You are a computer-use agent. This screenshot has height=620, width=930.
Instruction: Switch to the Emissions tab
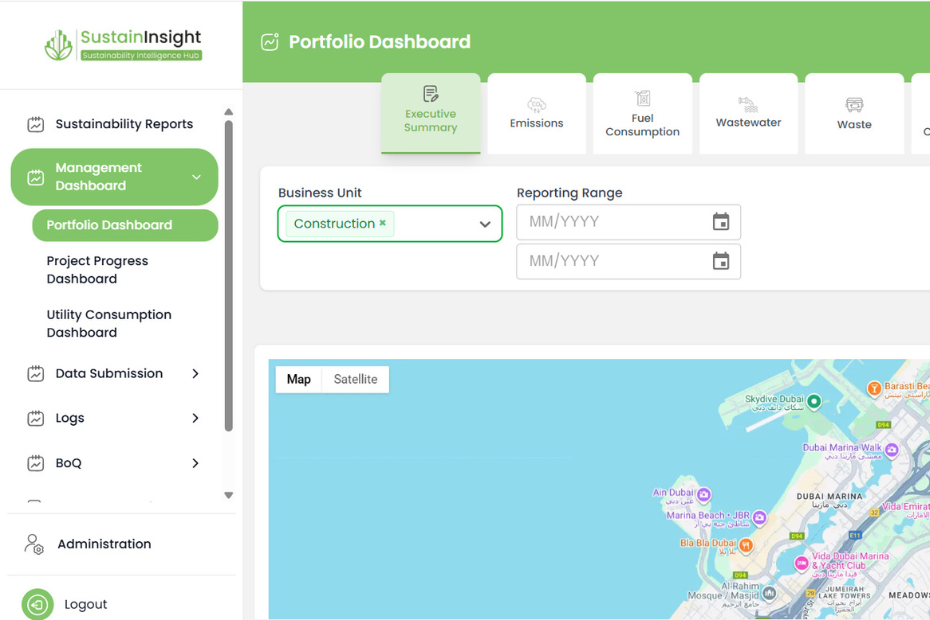point(536,114)
